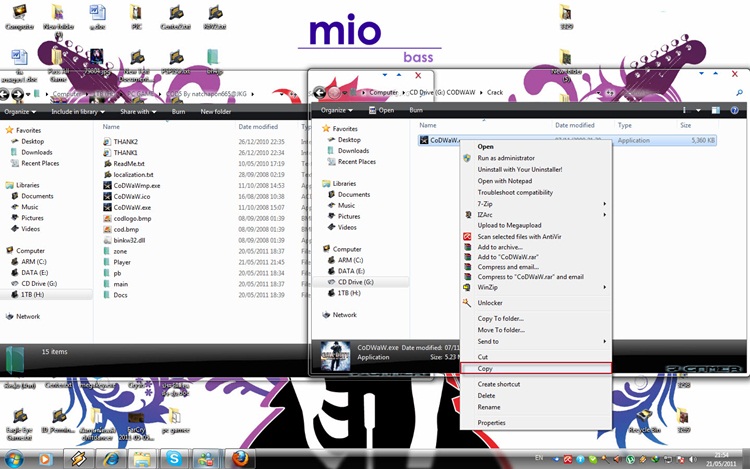This screenshot has height=469, width=750.
Task: Open the Share with dropdown
Action: (138, 112)
